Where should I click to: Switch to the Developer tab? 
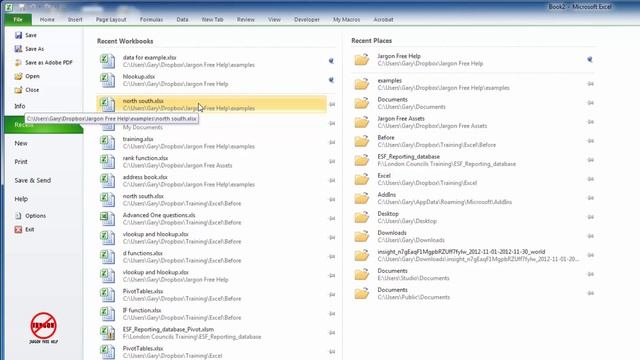307,20
